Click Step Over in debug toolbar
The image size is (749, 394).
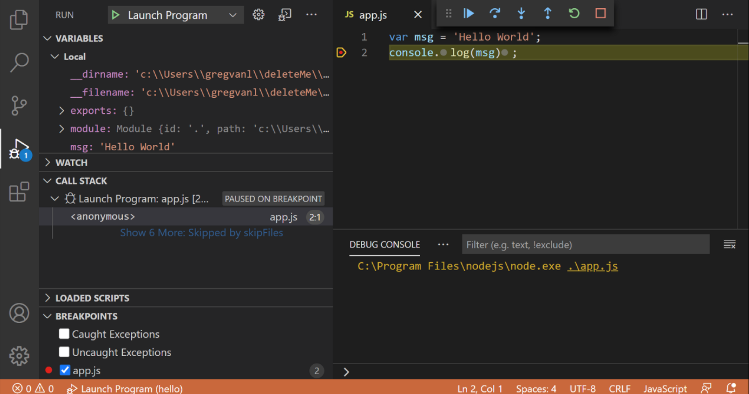(x=495, y=13)
